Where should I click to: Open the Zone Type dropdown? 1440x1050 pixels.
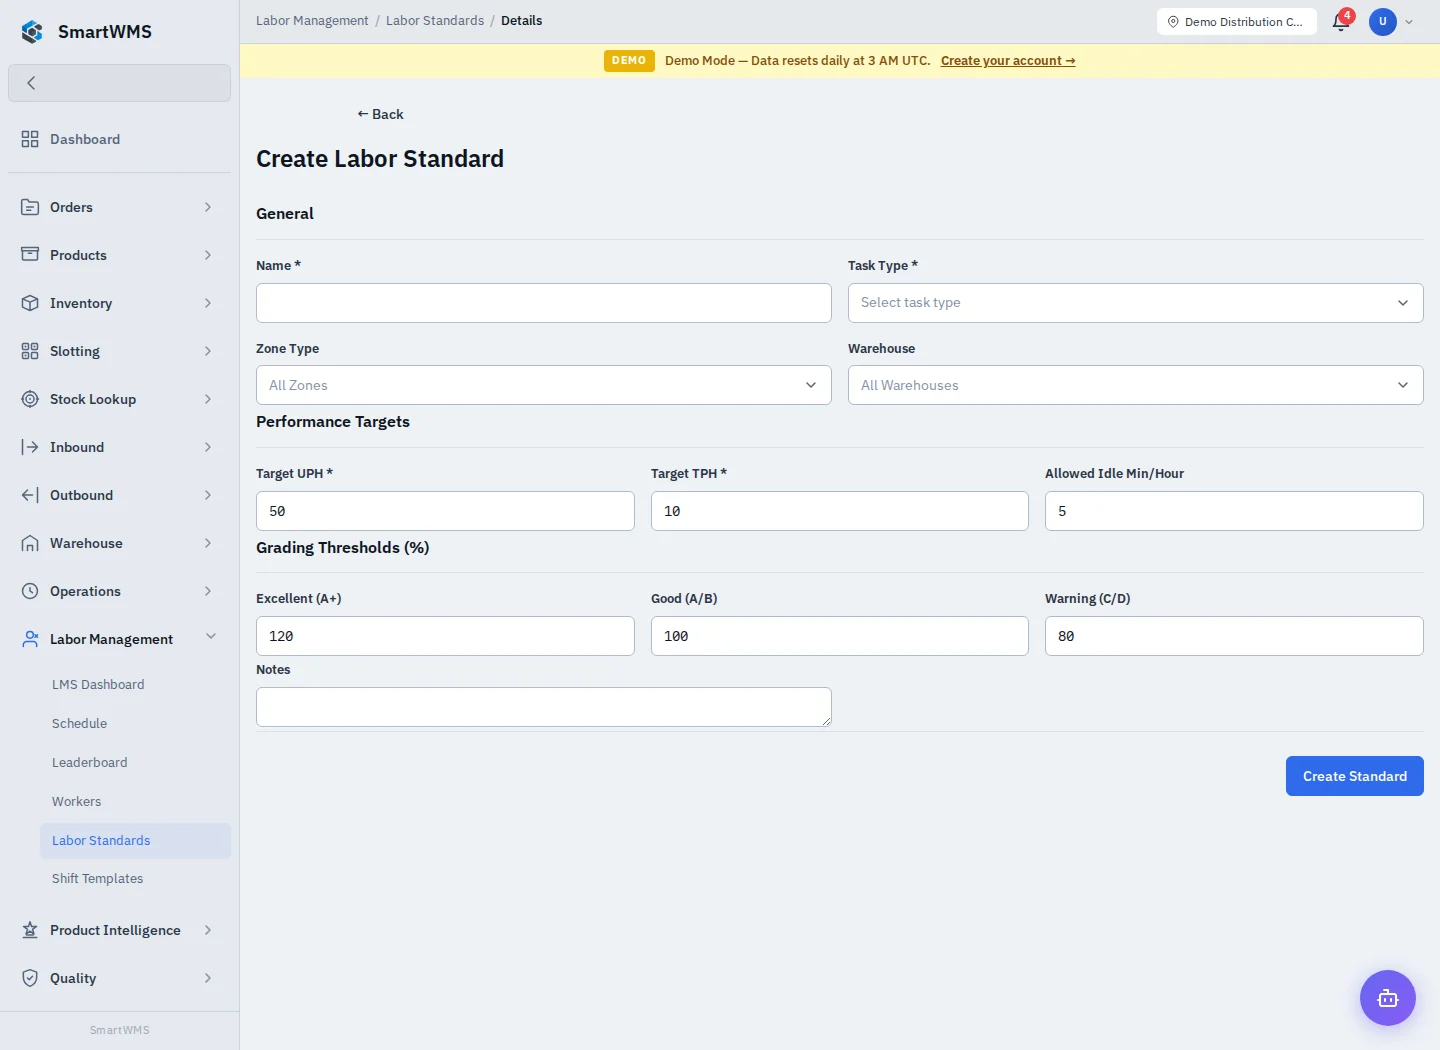click(x=543, y=385)
